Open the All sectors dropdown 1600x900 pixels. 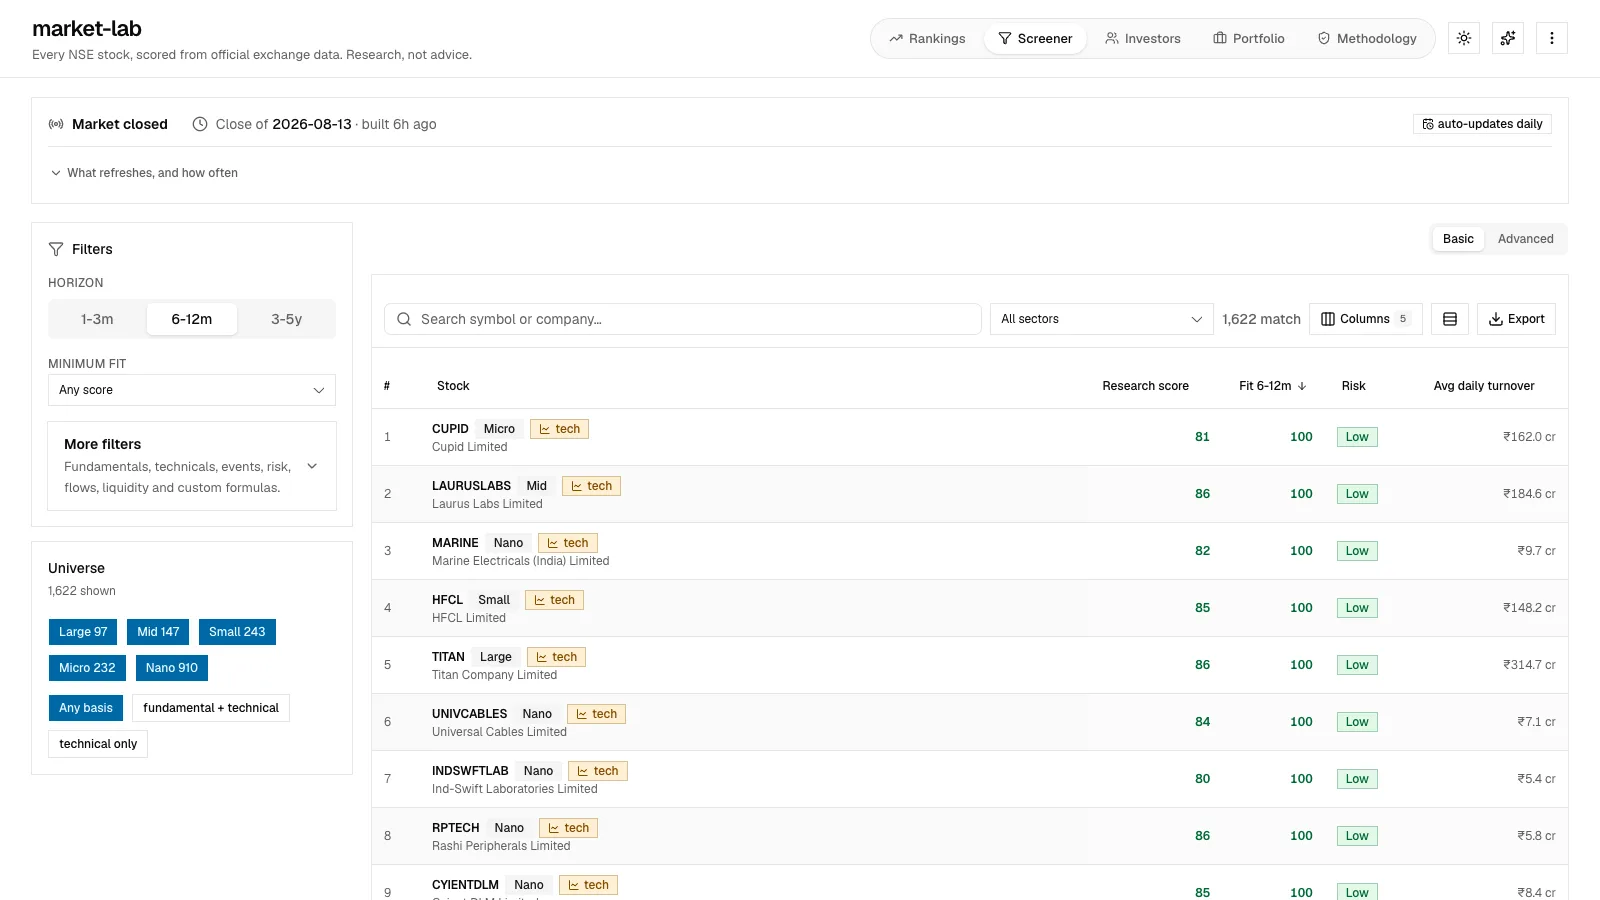pos(1102,319)
